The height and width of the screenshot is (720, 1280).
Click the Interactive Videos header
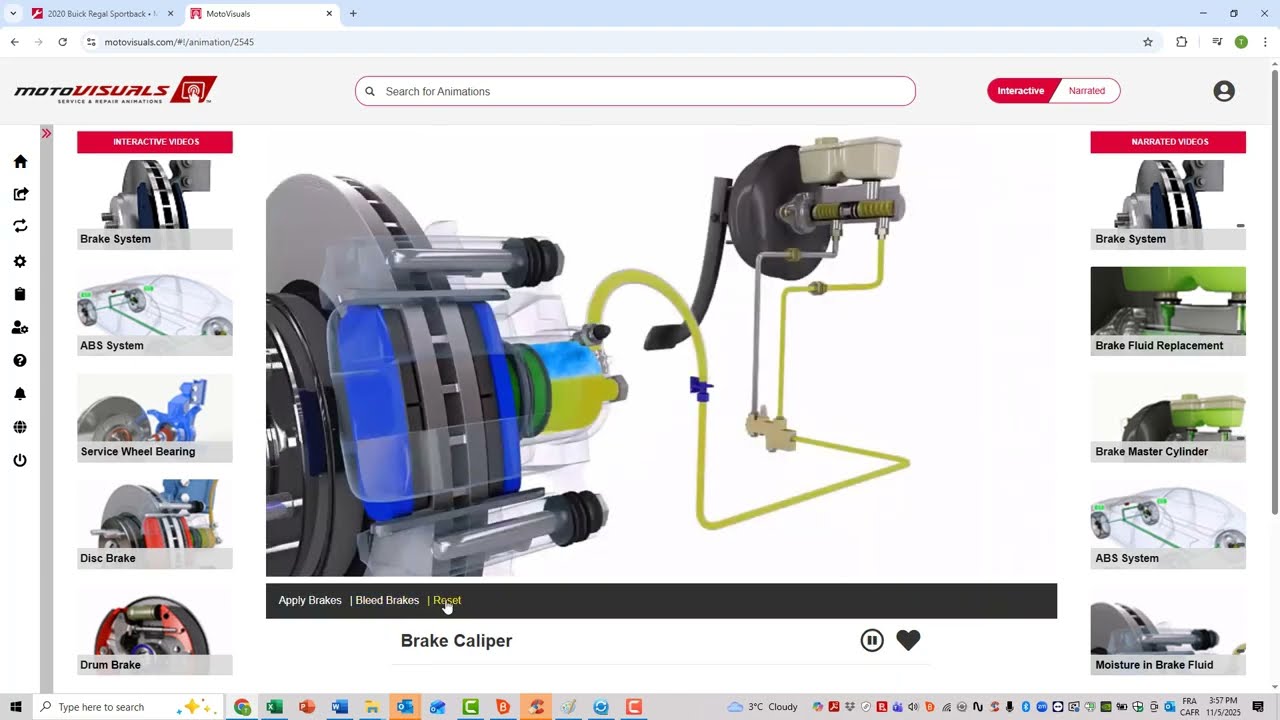click(x=155, y=142)
